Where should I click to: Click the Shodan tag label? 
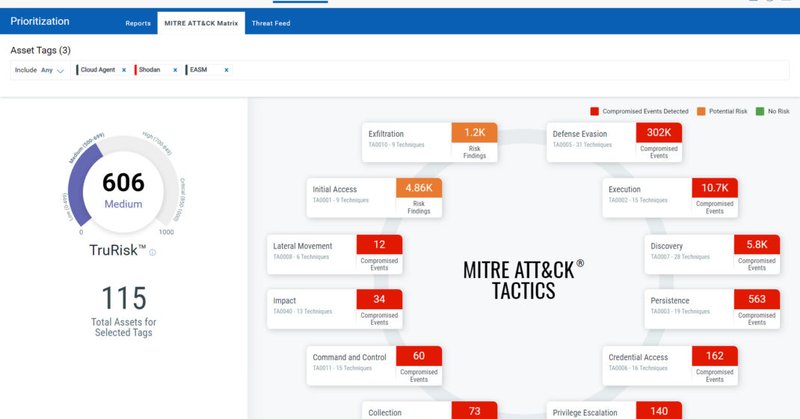[x=149, y=70]
